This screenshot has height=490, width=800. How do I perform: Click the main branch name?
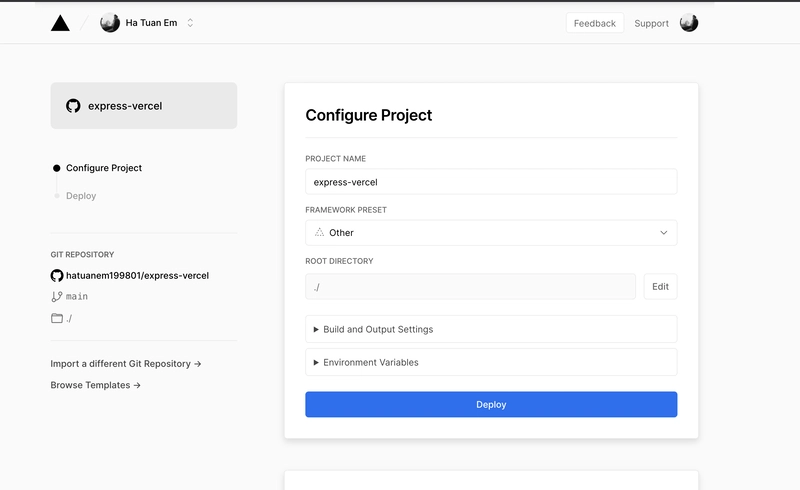click(77, 297)
